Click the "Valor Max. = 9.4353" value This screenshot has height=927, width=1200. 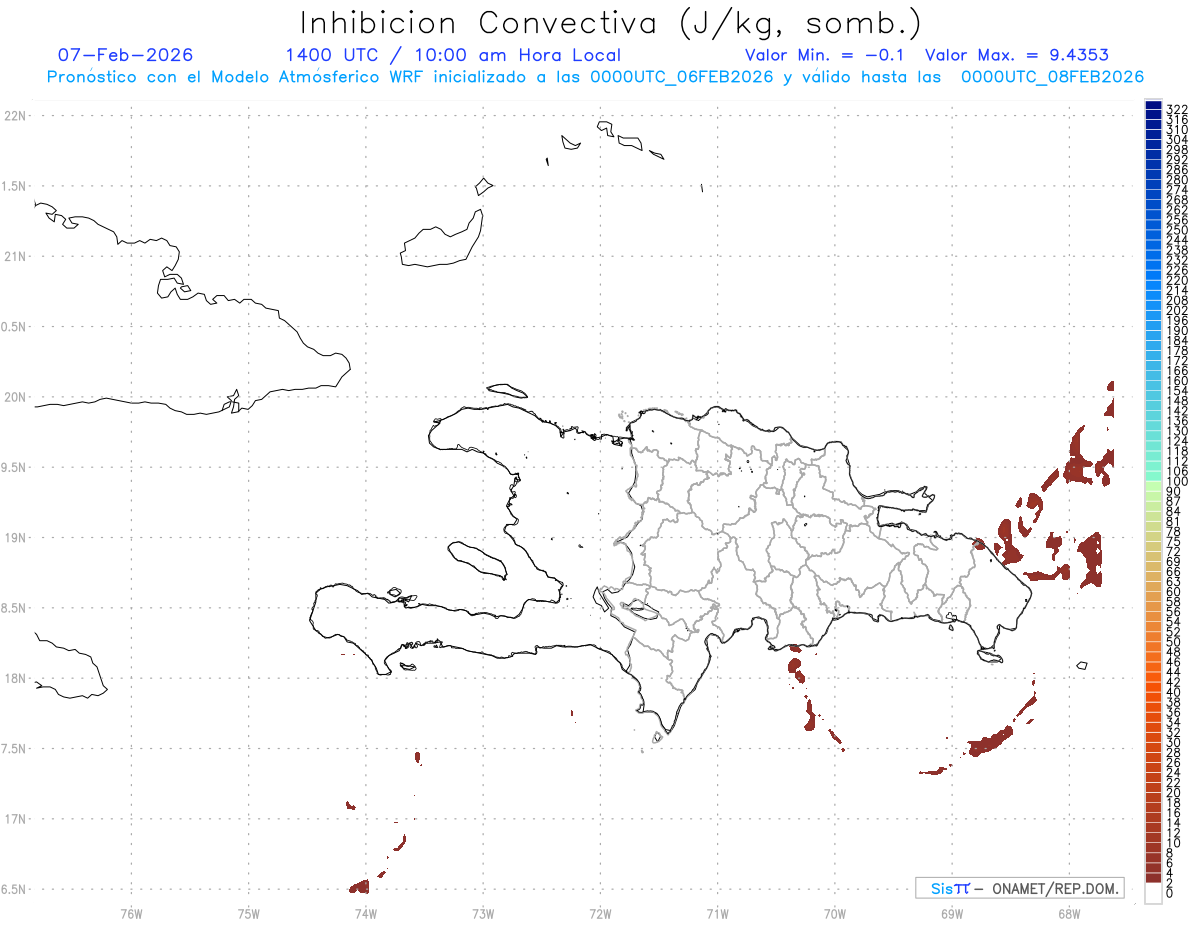pyautogui.click(x=1017, y=55)
